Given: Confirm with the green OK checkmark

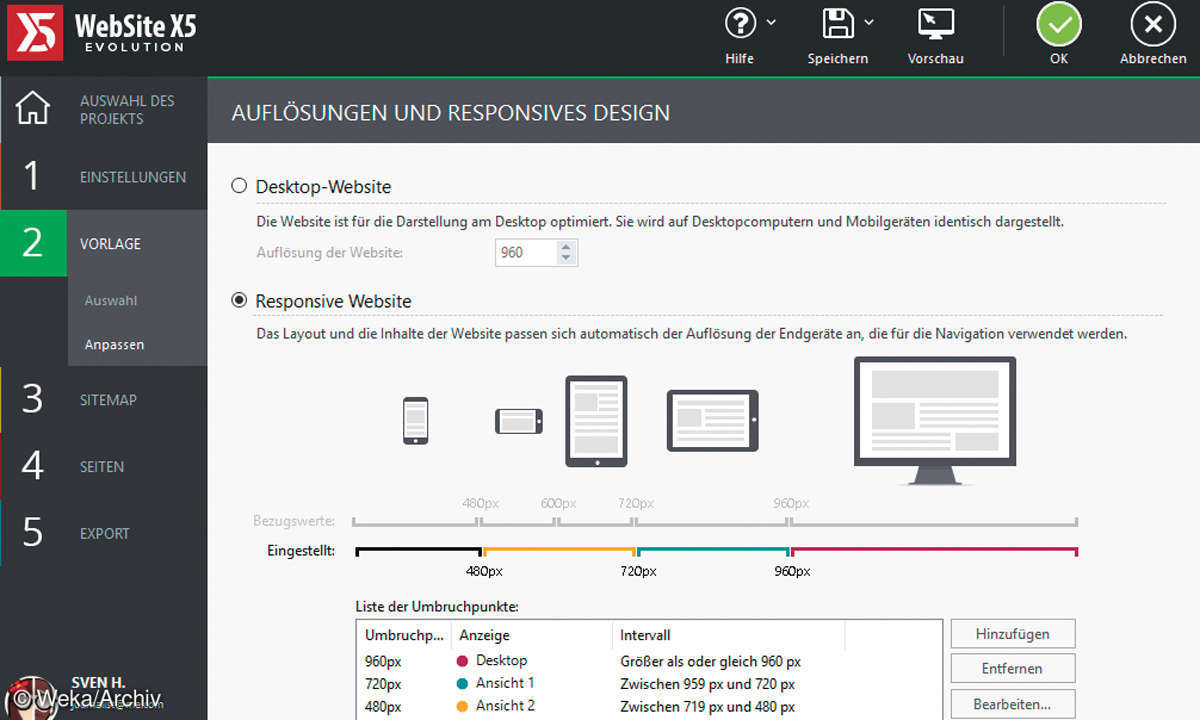Looking at the screenshot, I should [x=1059, y=24].
